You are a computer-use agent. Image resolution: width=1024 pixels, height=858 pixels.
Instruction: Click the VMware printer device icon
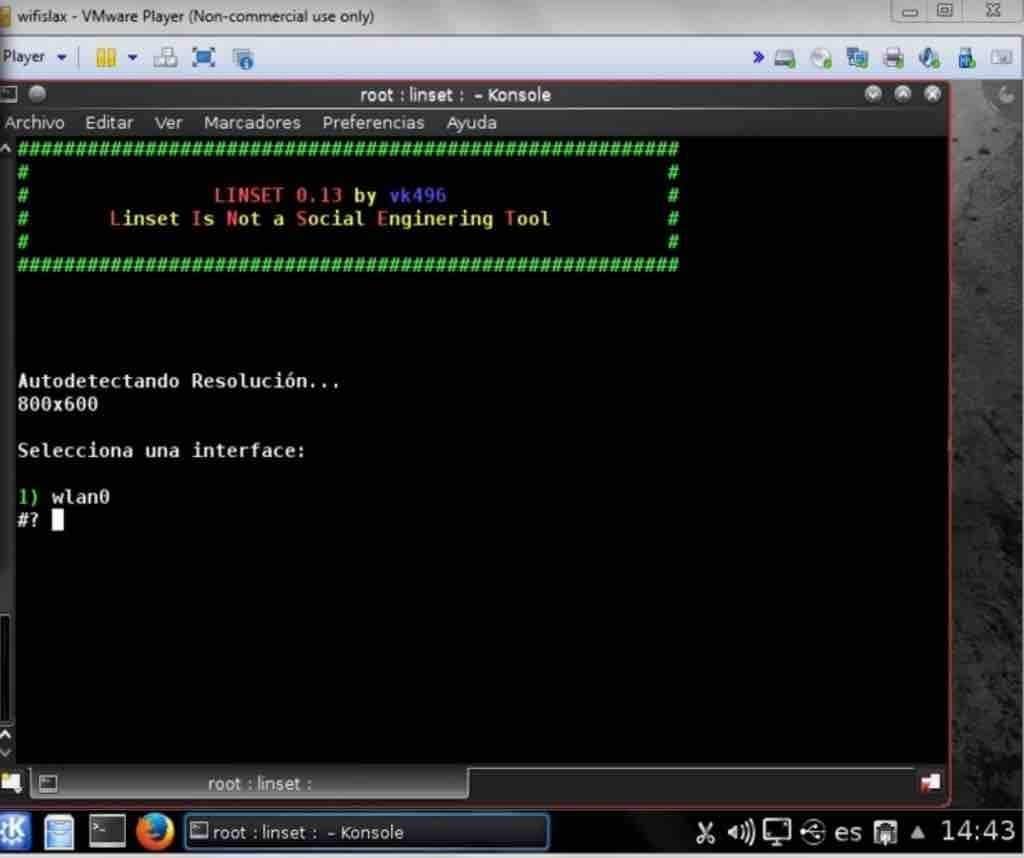point(893,58)
